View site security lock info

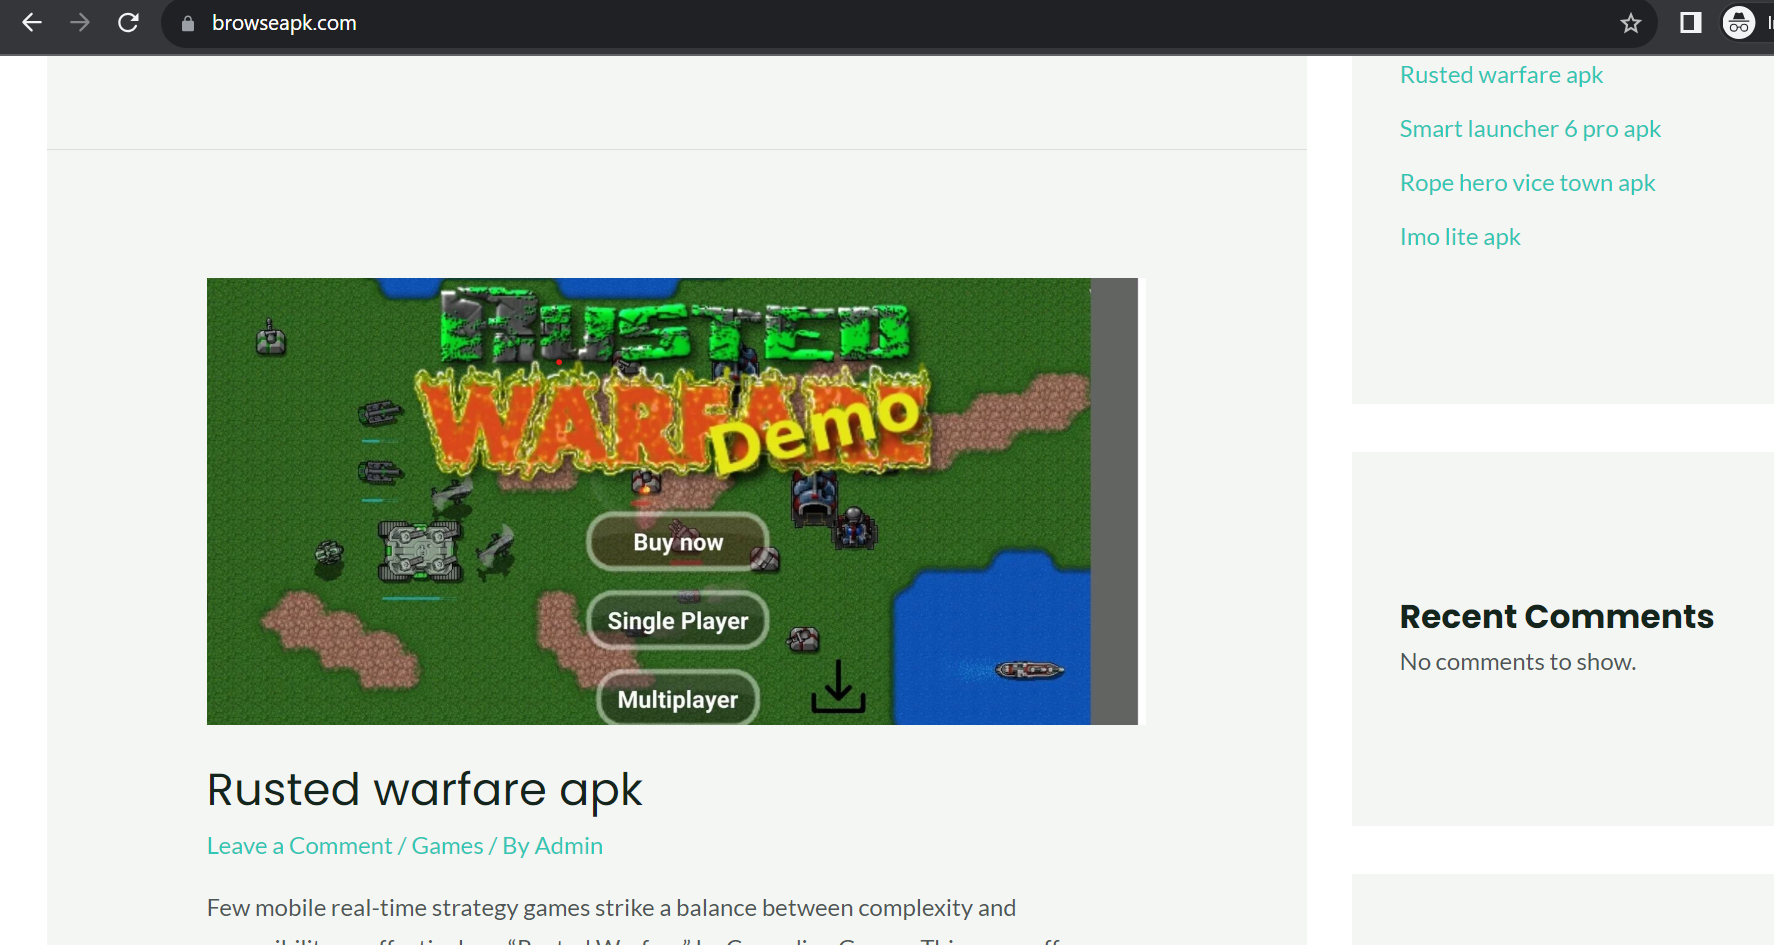coord(187,23)
